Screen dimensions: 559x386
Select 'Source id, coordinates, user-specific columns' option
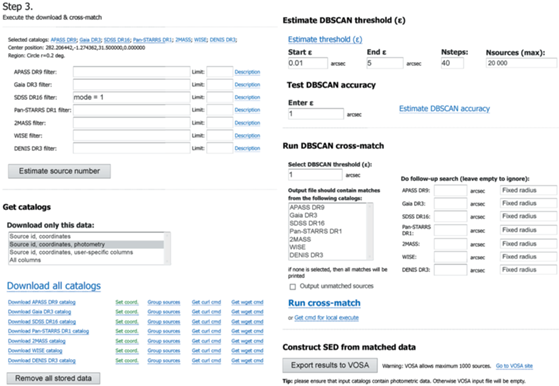pos(86,252)
